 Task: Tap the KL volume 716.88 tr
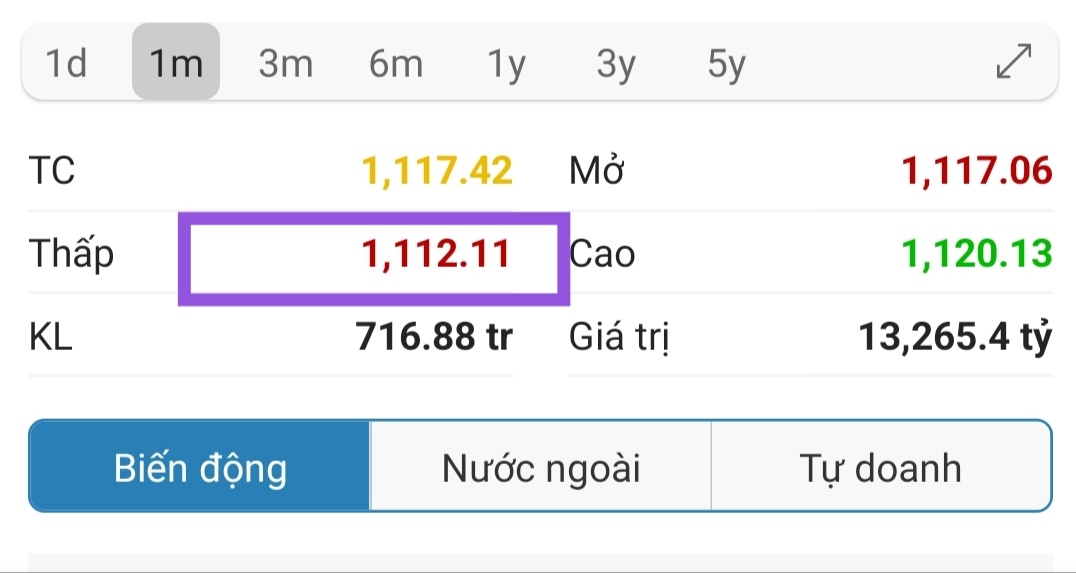point(434,337)
